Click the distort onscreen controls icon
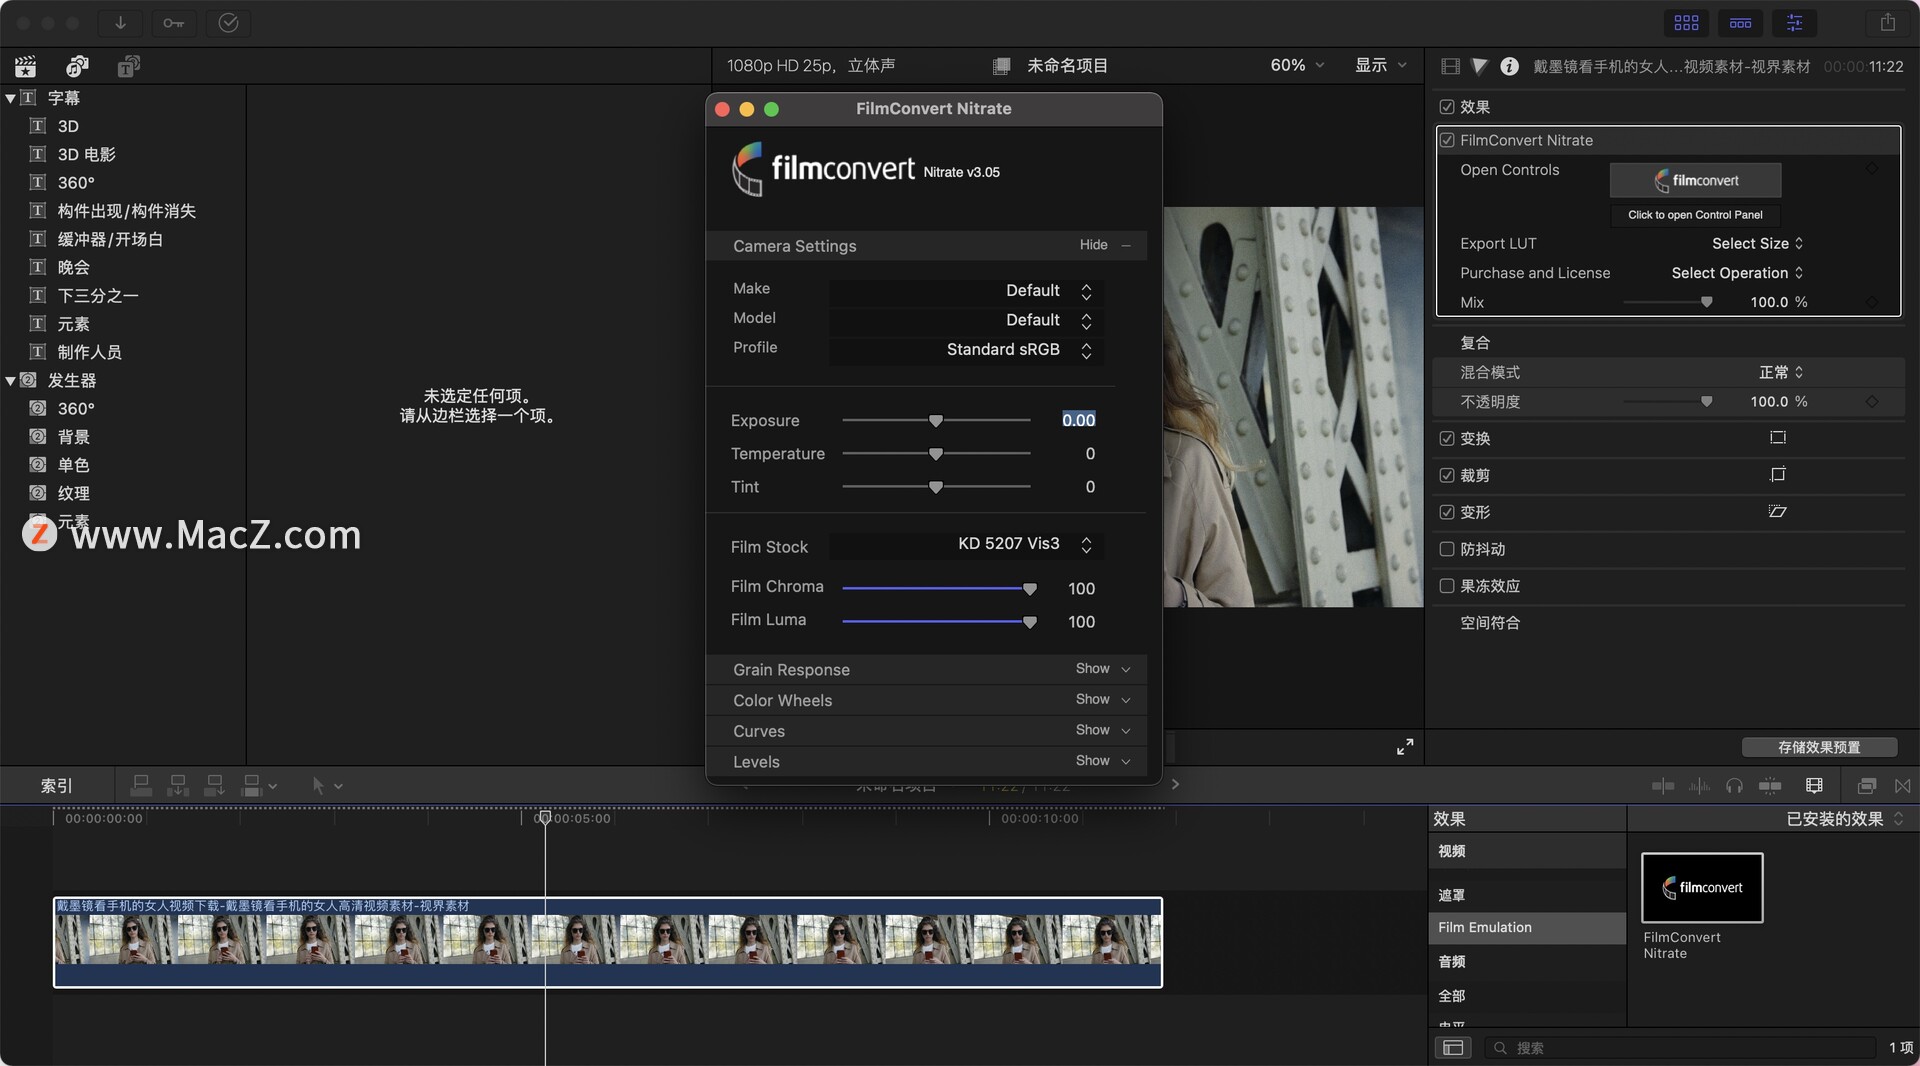The width and height of the screenshot is (1920, 1066). (x=1777, y=512)
